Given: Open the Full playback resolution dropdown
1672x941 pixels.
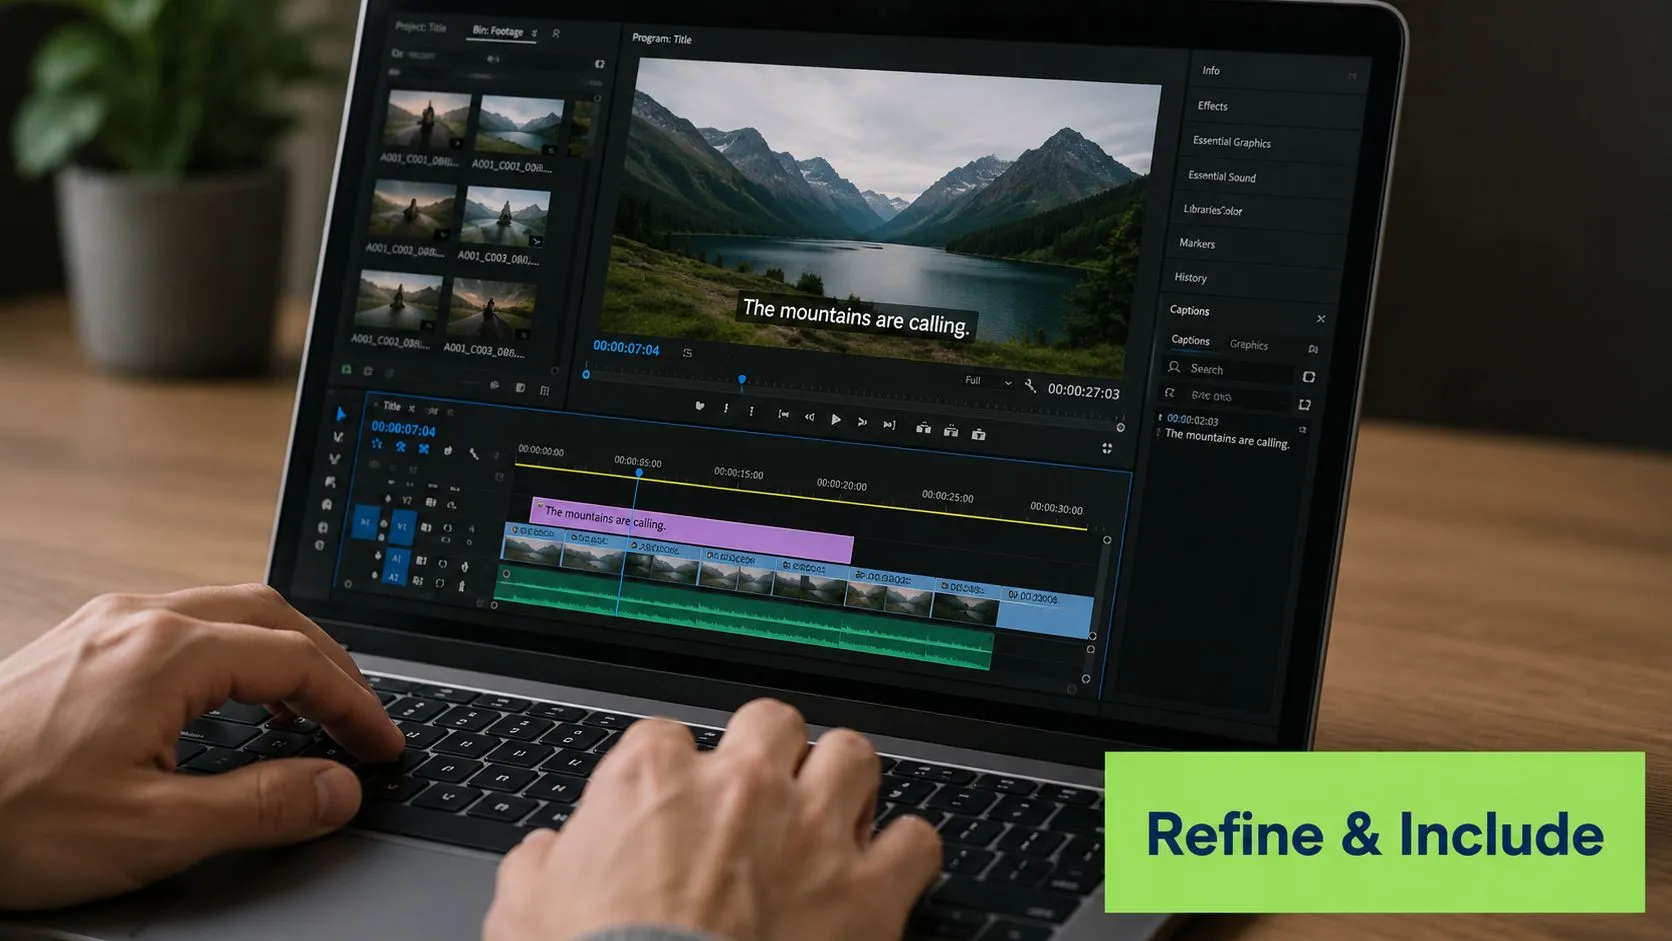Looking at the screenshot, I should 988,381.
